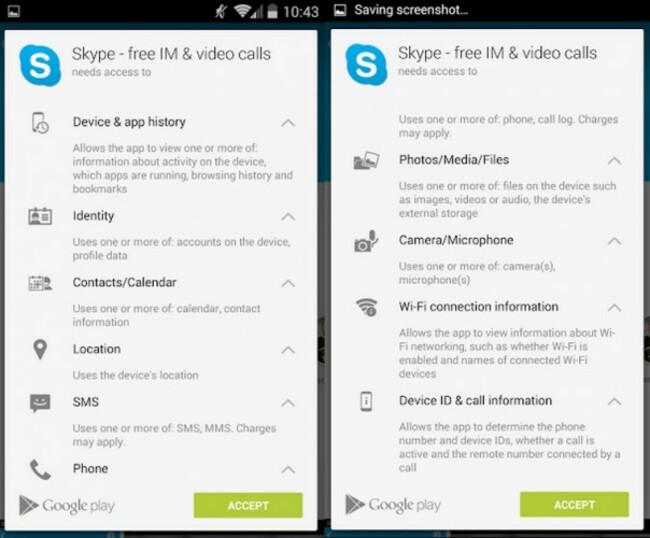650x538 pixels.
Task: Tap the 'Saving screenshot...' notification text
Action: coord(411,10)
